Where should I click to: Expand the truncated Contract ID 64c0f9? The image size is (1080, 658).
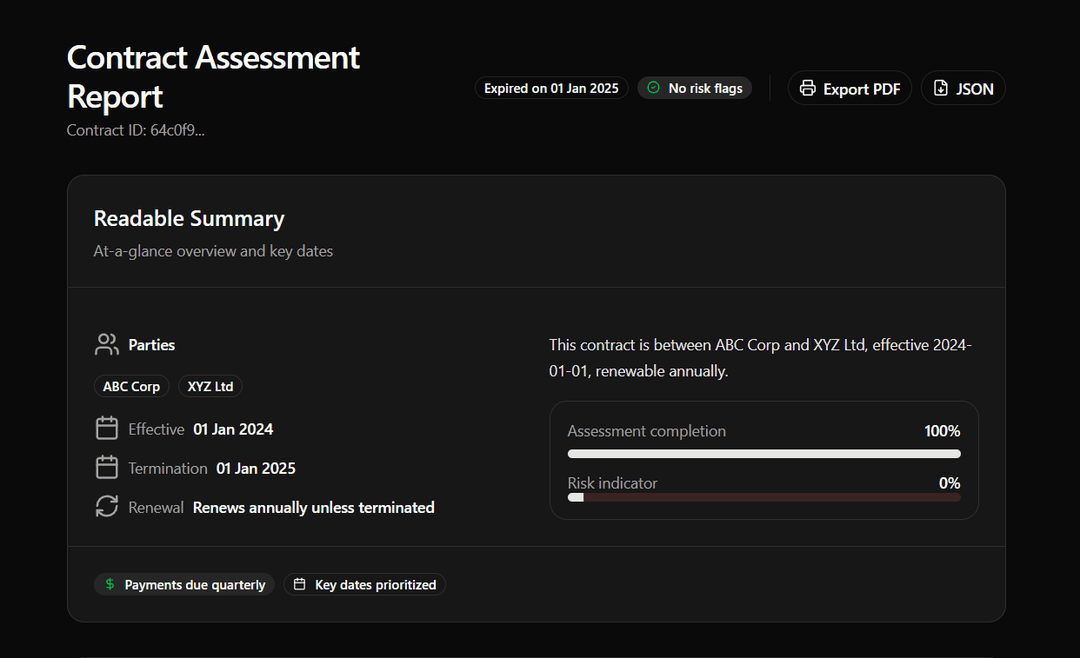coord(135,130)
